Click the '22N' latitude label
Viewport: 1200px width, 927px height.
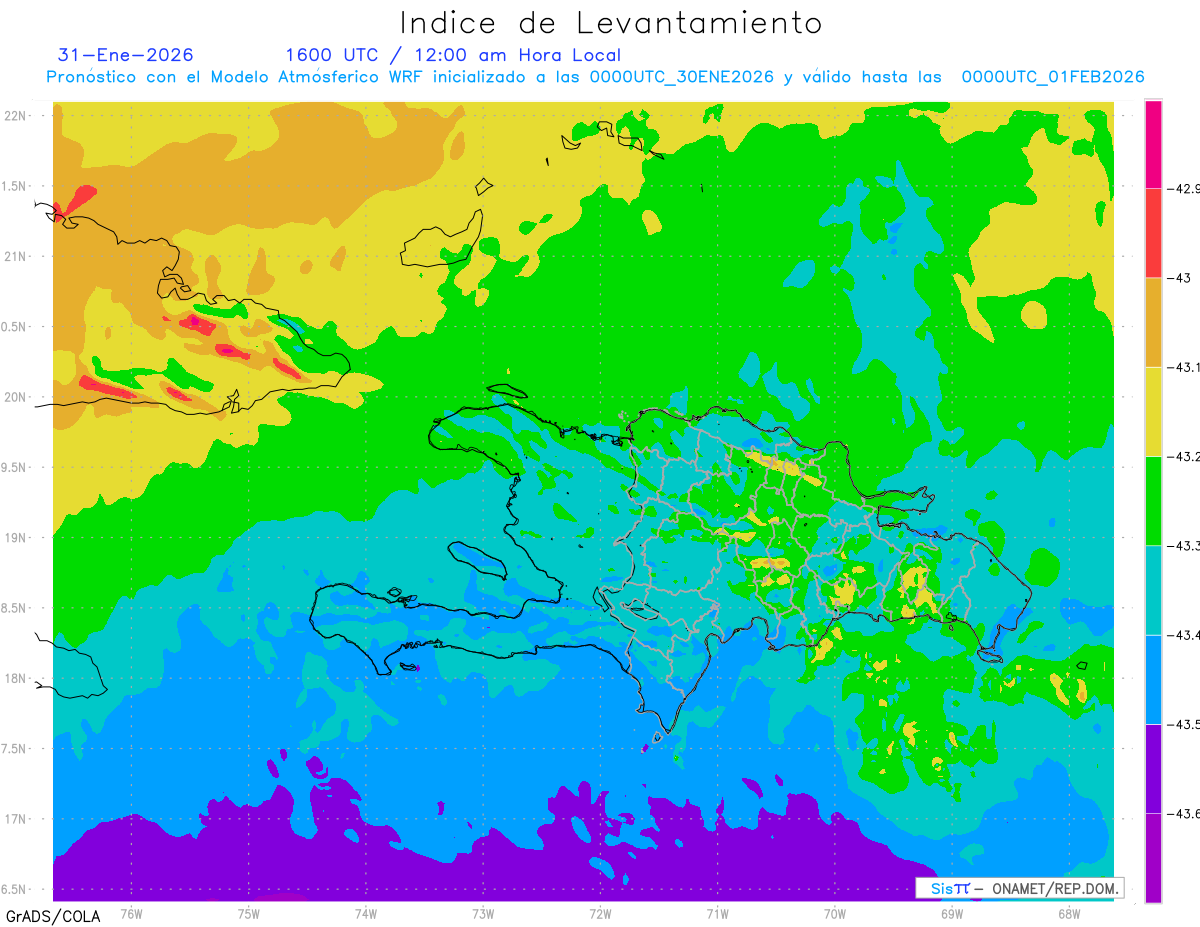14,116
